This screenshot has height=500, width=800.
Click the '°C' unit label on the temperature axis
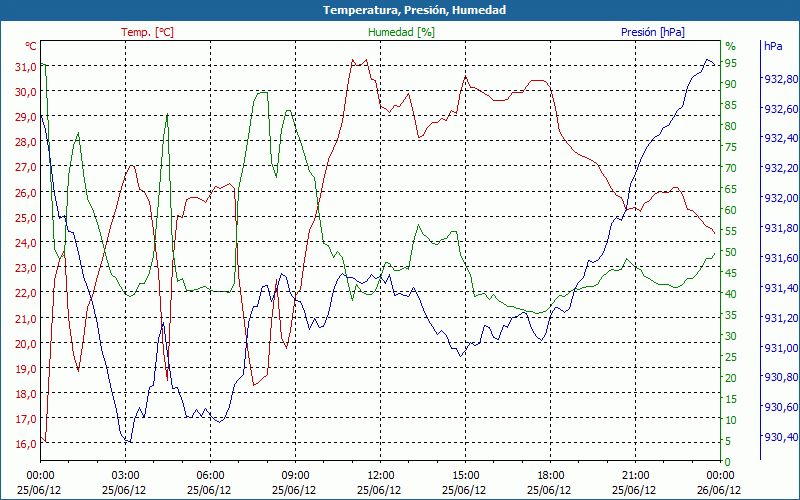point(31,46)
